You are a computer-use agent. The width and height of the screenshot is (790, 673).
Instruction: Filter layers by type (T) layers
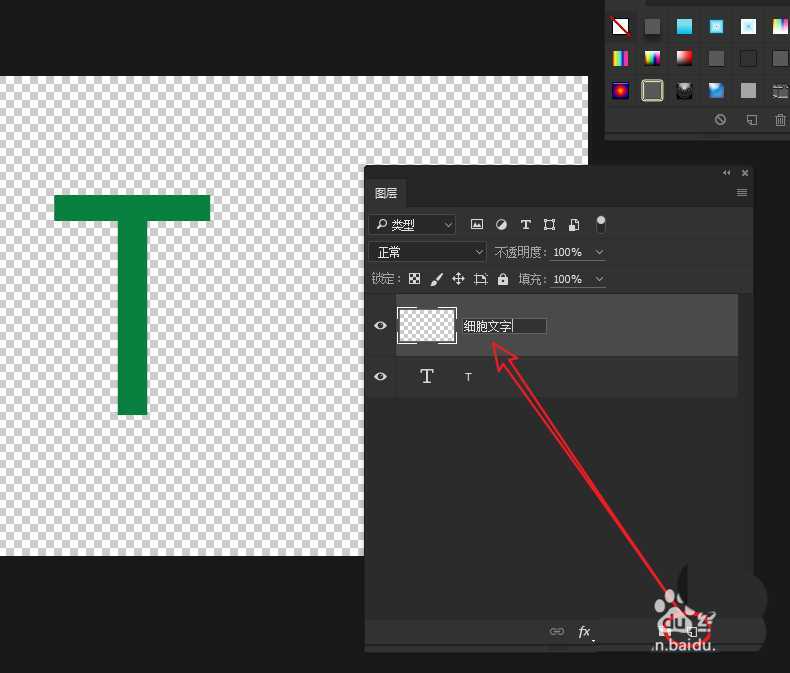pyautogui.click(x=525, y=225)
